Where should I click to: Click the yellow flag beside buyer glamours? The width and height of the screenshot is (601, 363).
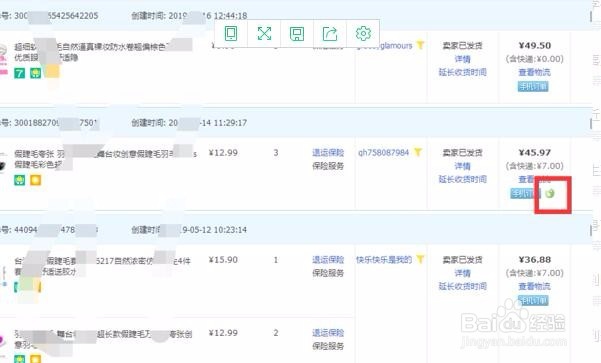[420, 45]
